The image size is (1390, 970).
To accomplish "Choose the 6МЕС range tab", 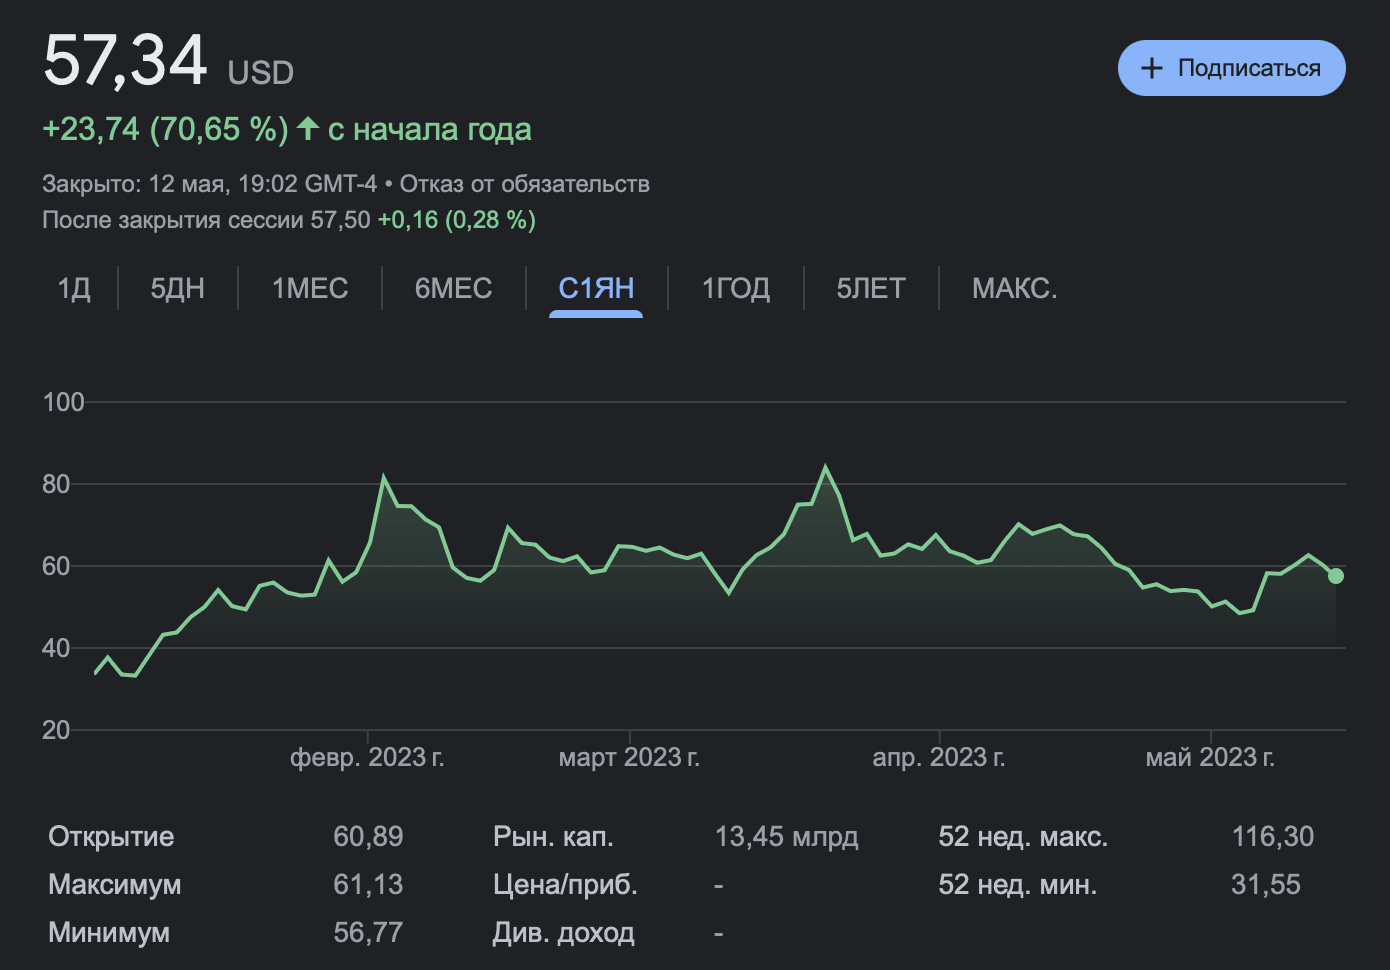I will coord(453,288).
